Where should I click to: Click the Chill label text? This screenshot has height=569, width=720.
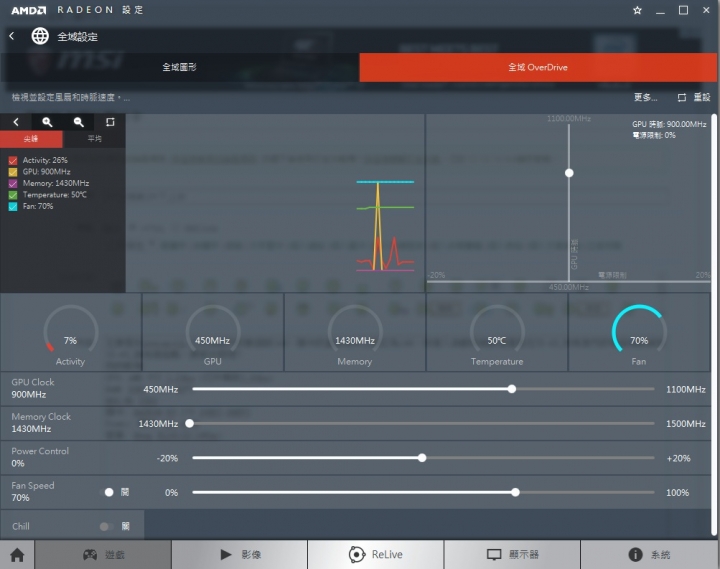pos(21,526)
